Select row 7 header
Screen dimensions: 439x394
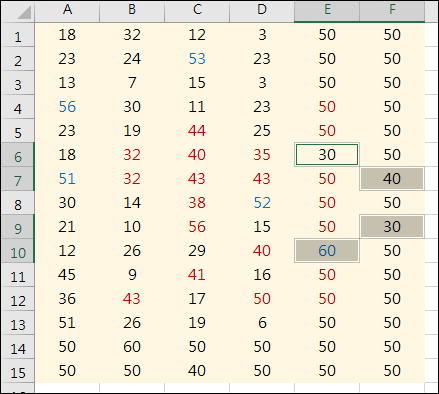click(x=18, y=179)
